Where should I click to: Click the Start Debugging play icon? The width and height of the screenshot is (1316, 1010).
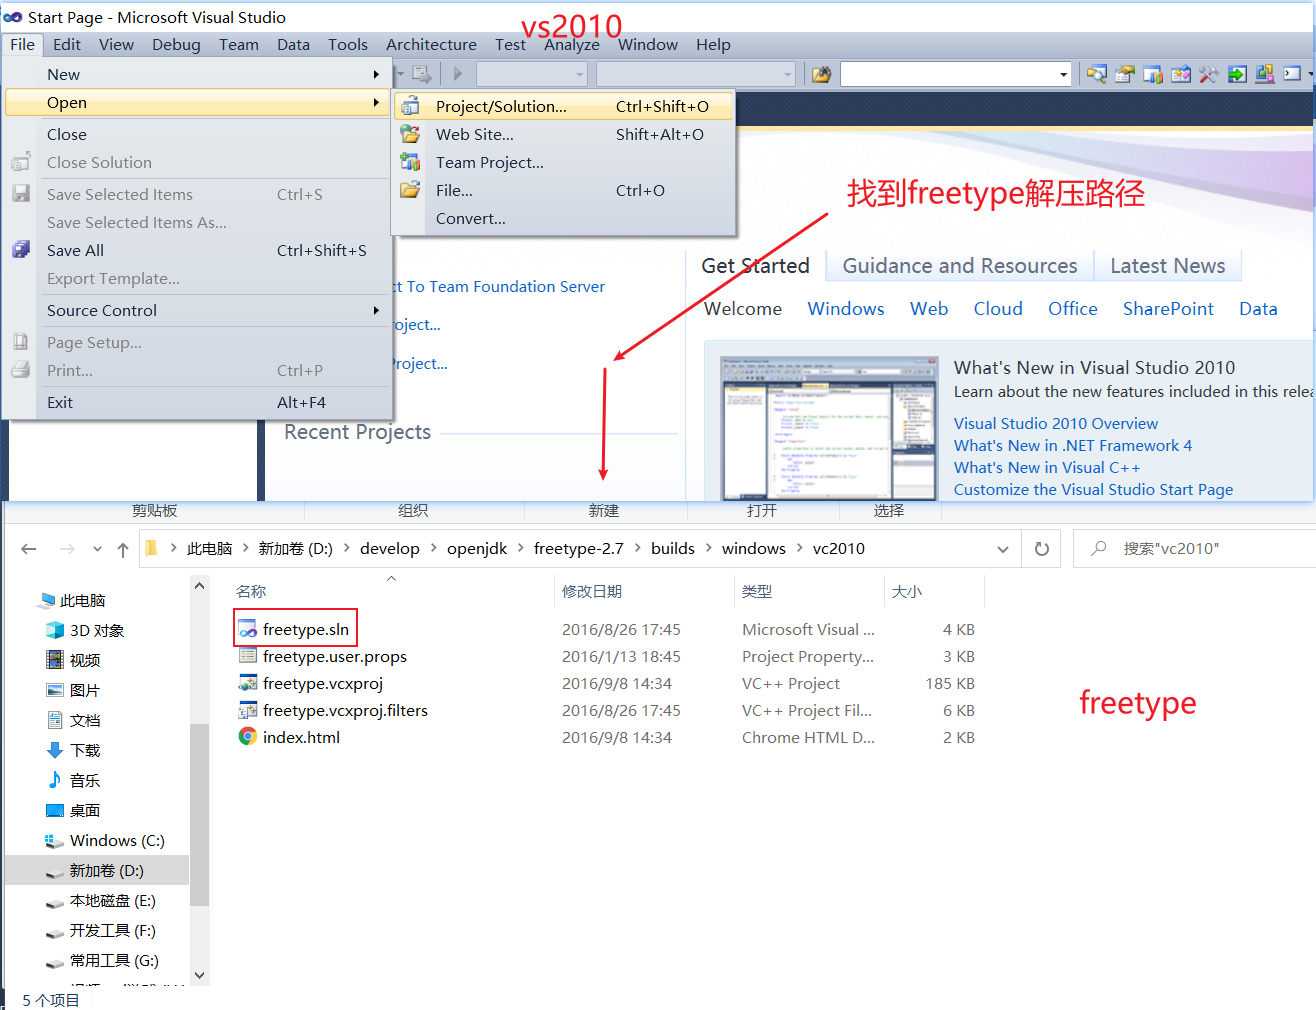click(x=458, y=74)
